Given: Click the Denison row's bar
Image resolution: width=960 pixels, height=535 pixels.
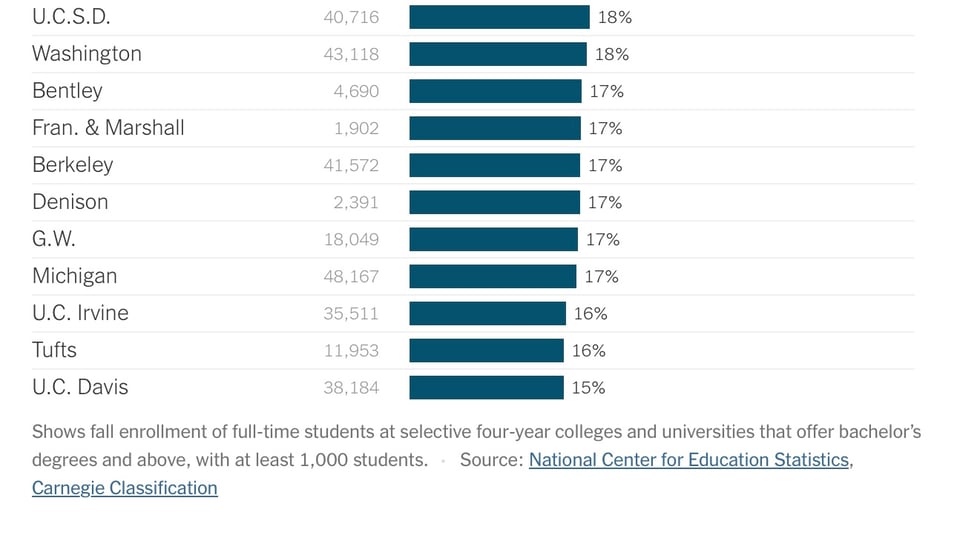Looking at the screenshot, I should point(494,202).
